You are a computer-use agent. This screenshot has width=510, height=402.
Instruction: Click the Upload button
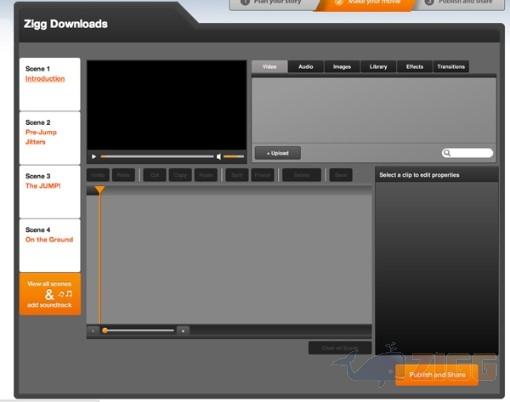click(x=278, y=153)
